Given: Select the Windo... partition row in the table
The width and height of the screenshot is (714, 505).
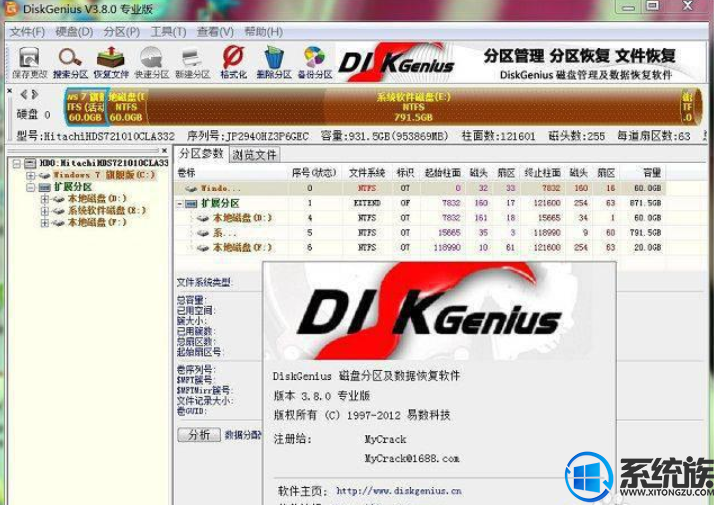Looking at the screenshot, I should 419,188.
